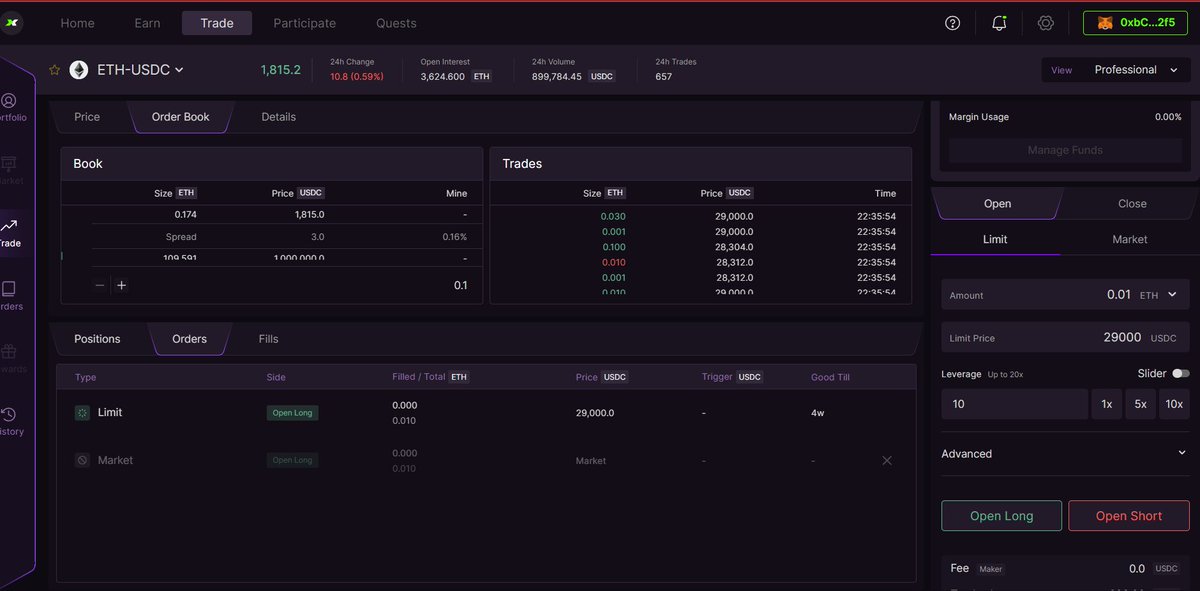
Task: Switch to the Price tab
Action: tap(87, 117)
